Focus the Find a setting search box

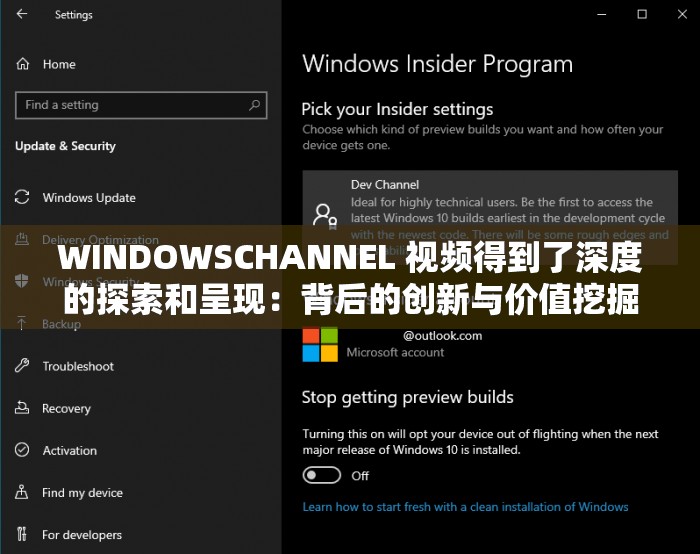click(141, 105)
